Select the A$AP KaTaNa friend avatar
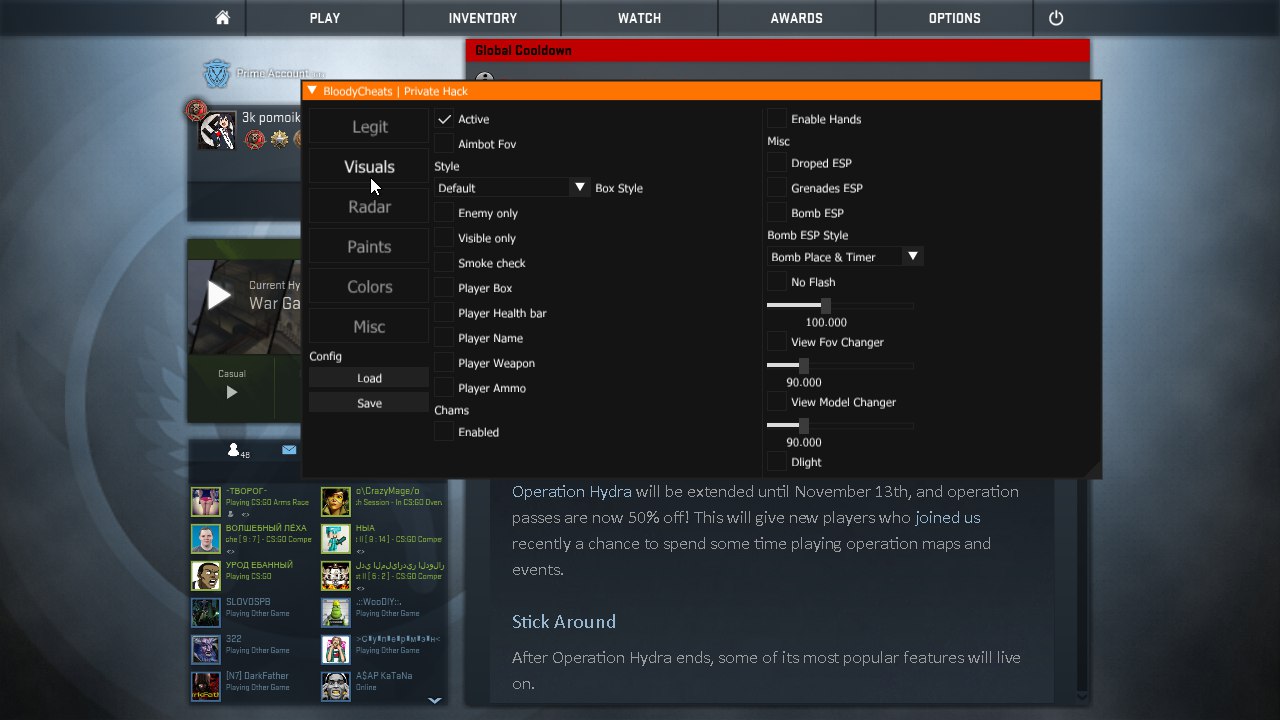The image size is (1280, 720). click(x=336, y=687)
